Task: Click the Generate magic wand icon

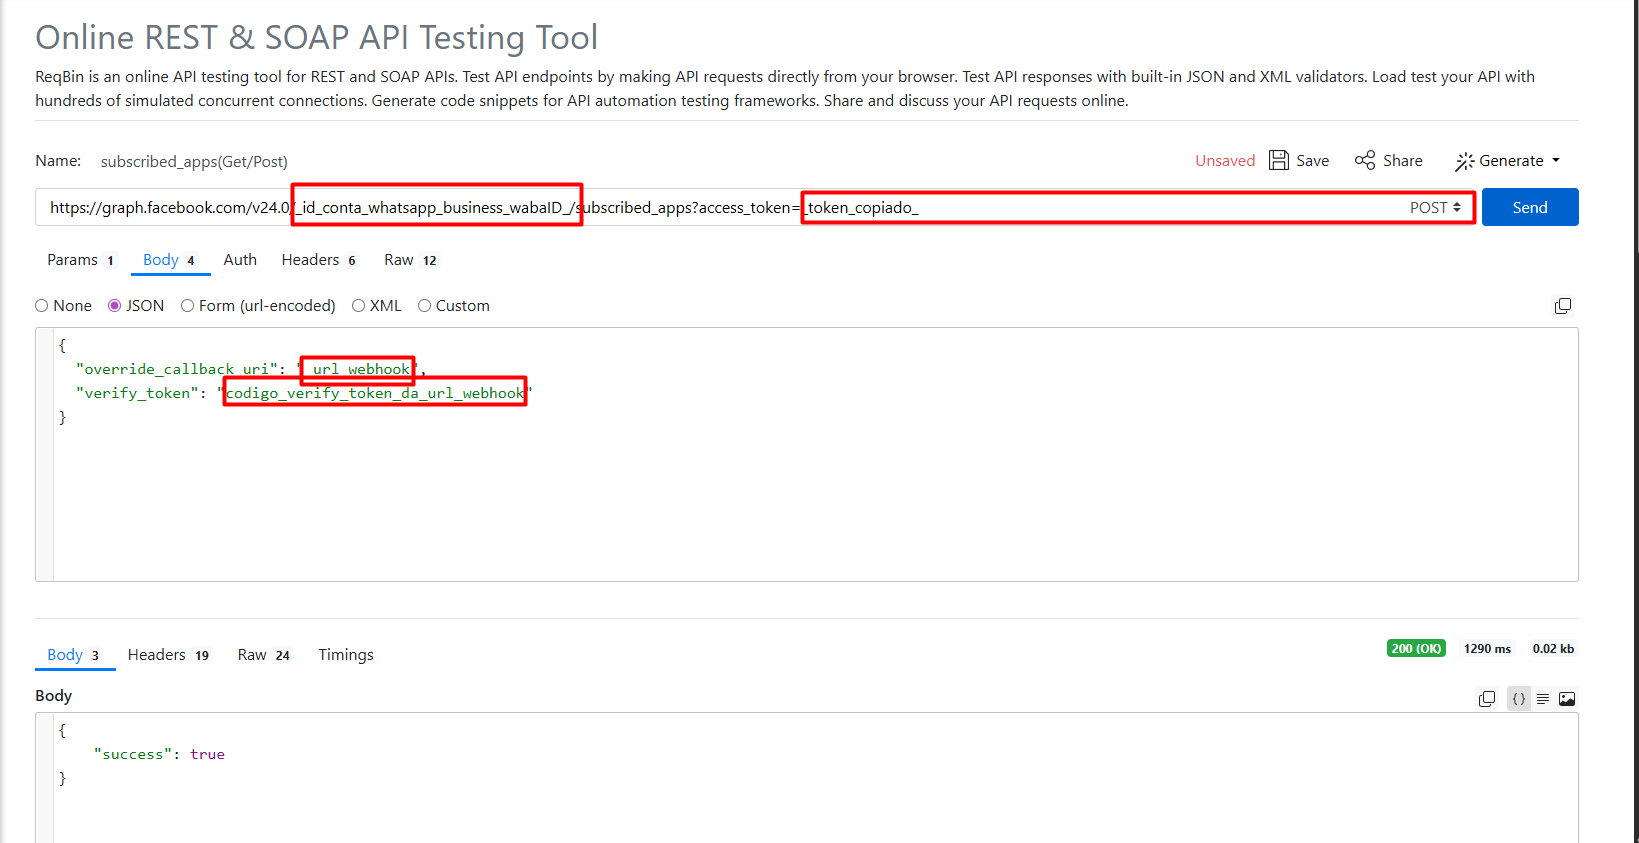Action: coord(1465,161)
